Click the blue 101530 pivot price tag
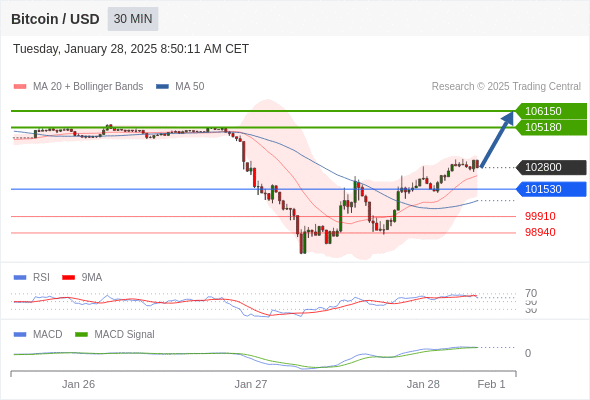This screenshot has height=400, width=590. [x=551, y=189]
